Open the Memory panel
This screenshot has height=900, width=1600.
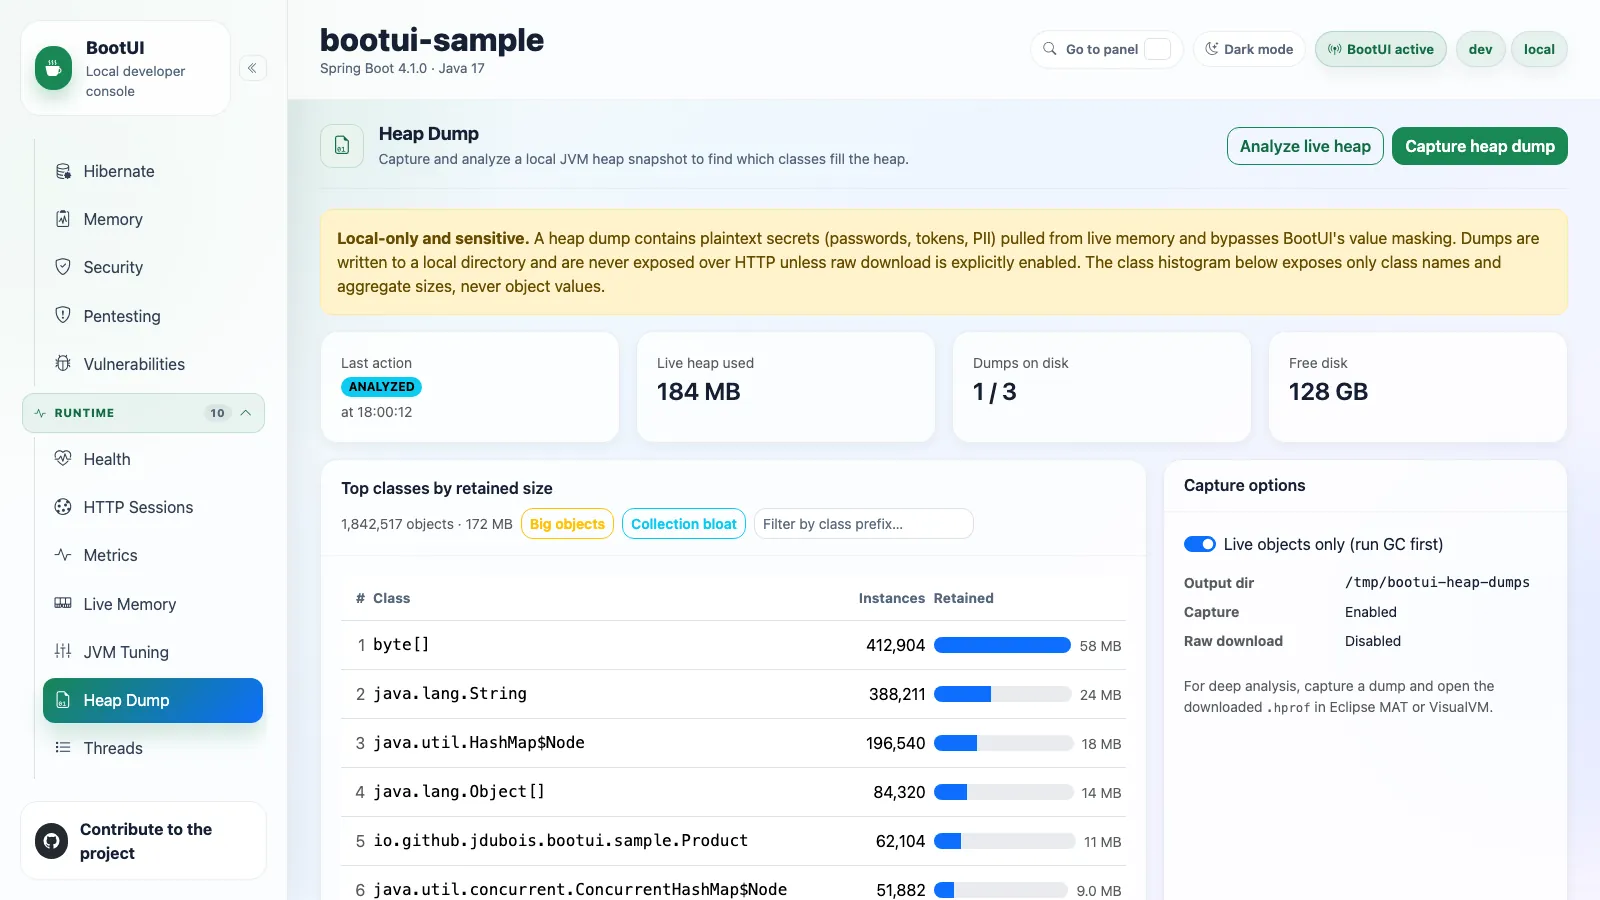point(153,219)
